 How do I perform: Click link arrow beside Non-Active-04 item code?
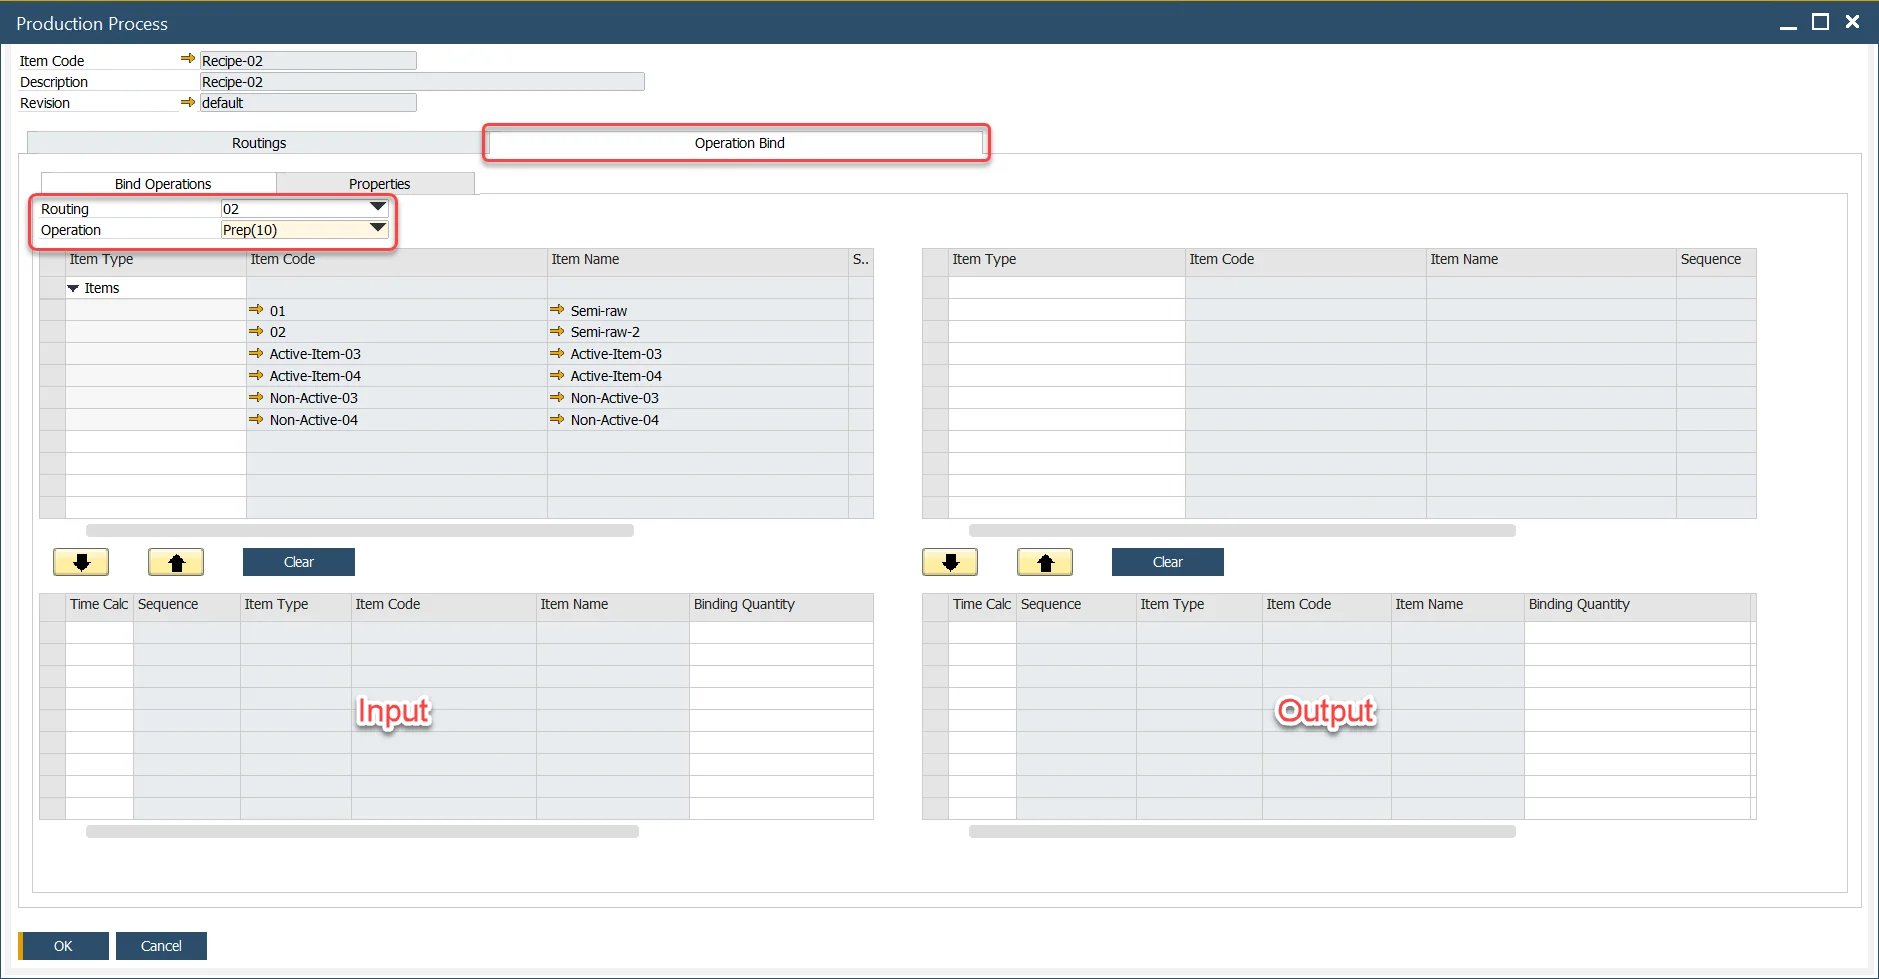256,419
